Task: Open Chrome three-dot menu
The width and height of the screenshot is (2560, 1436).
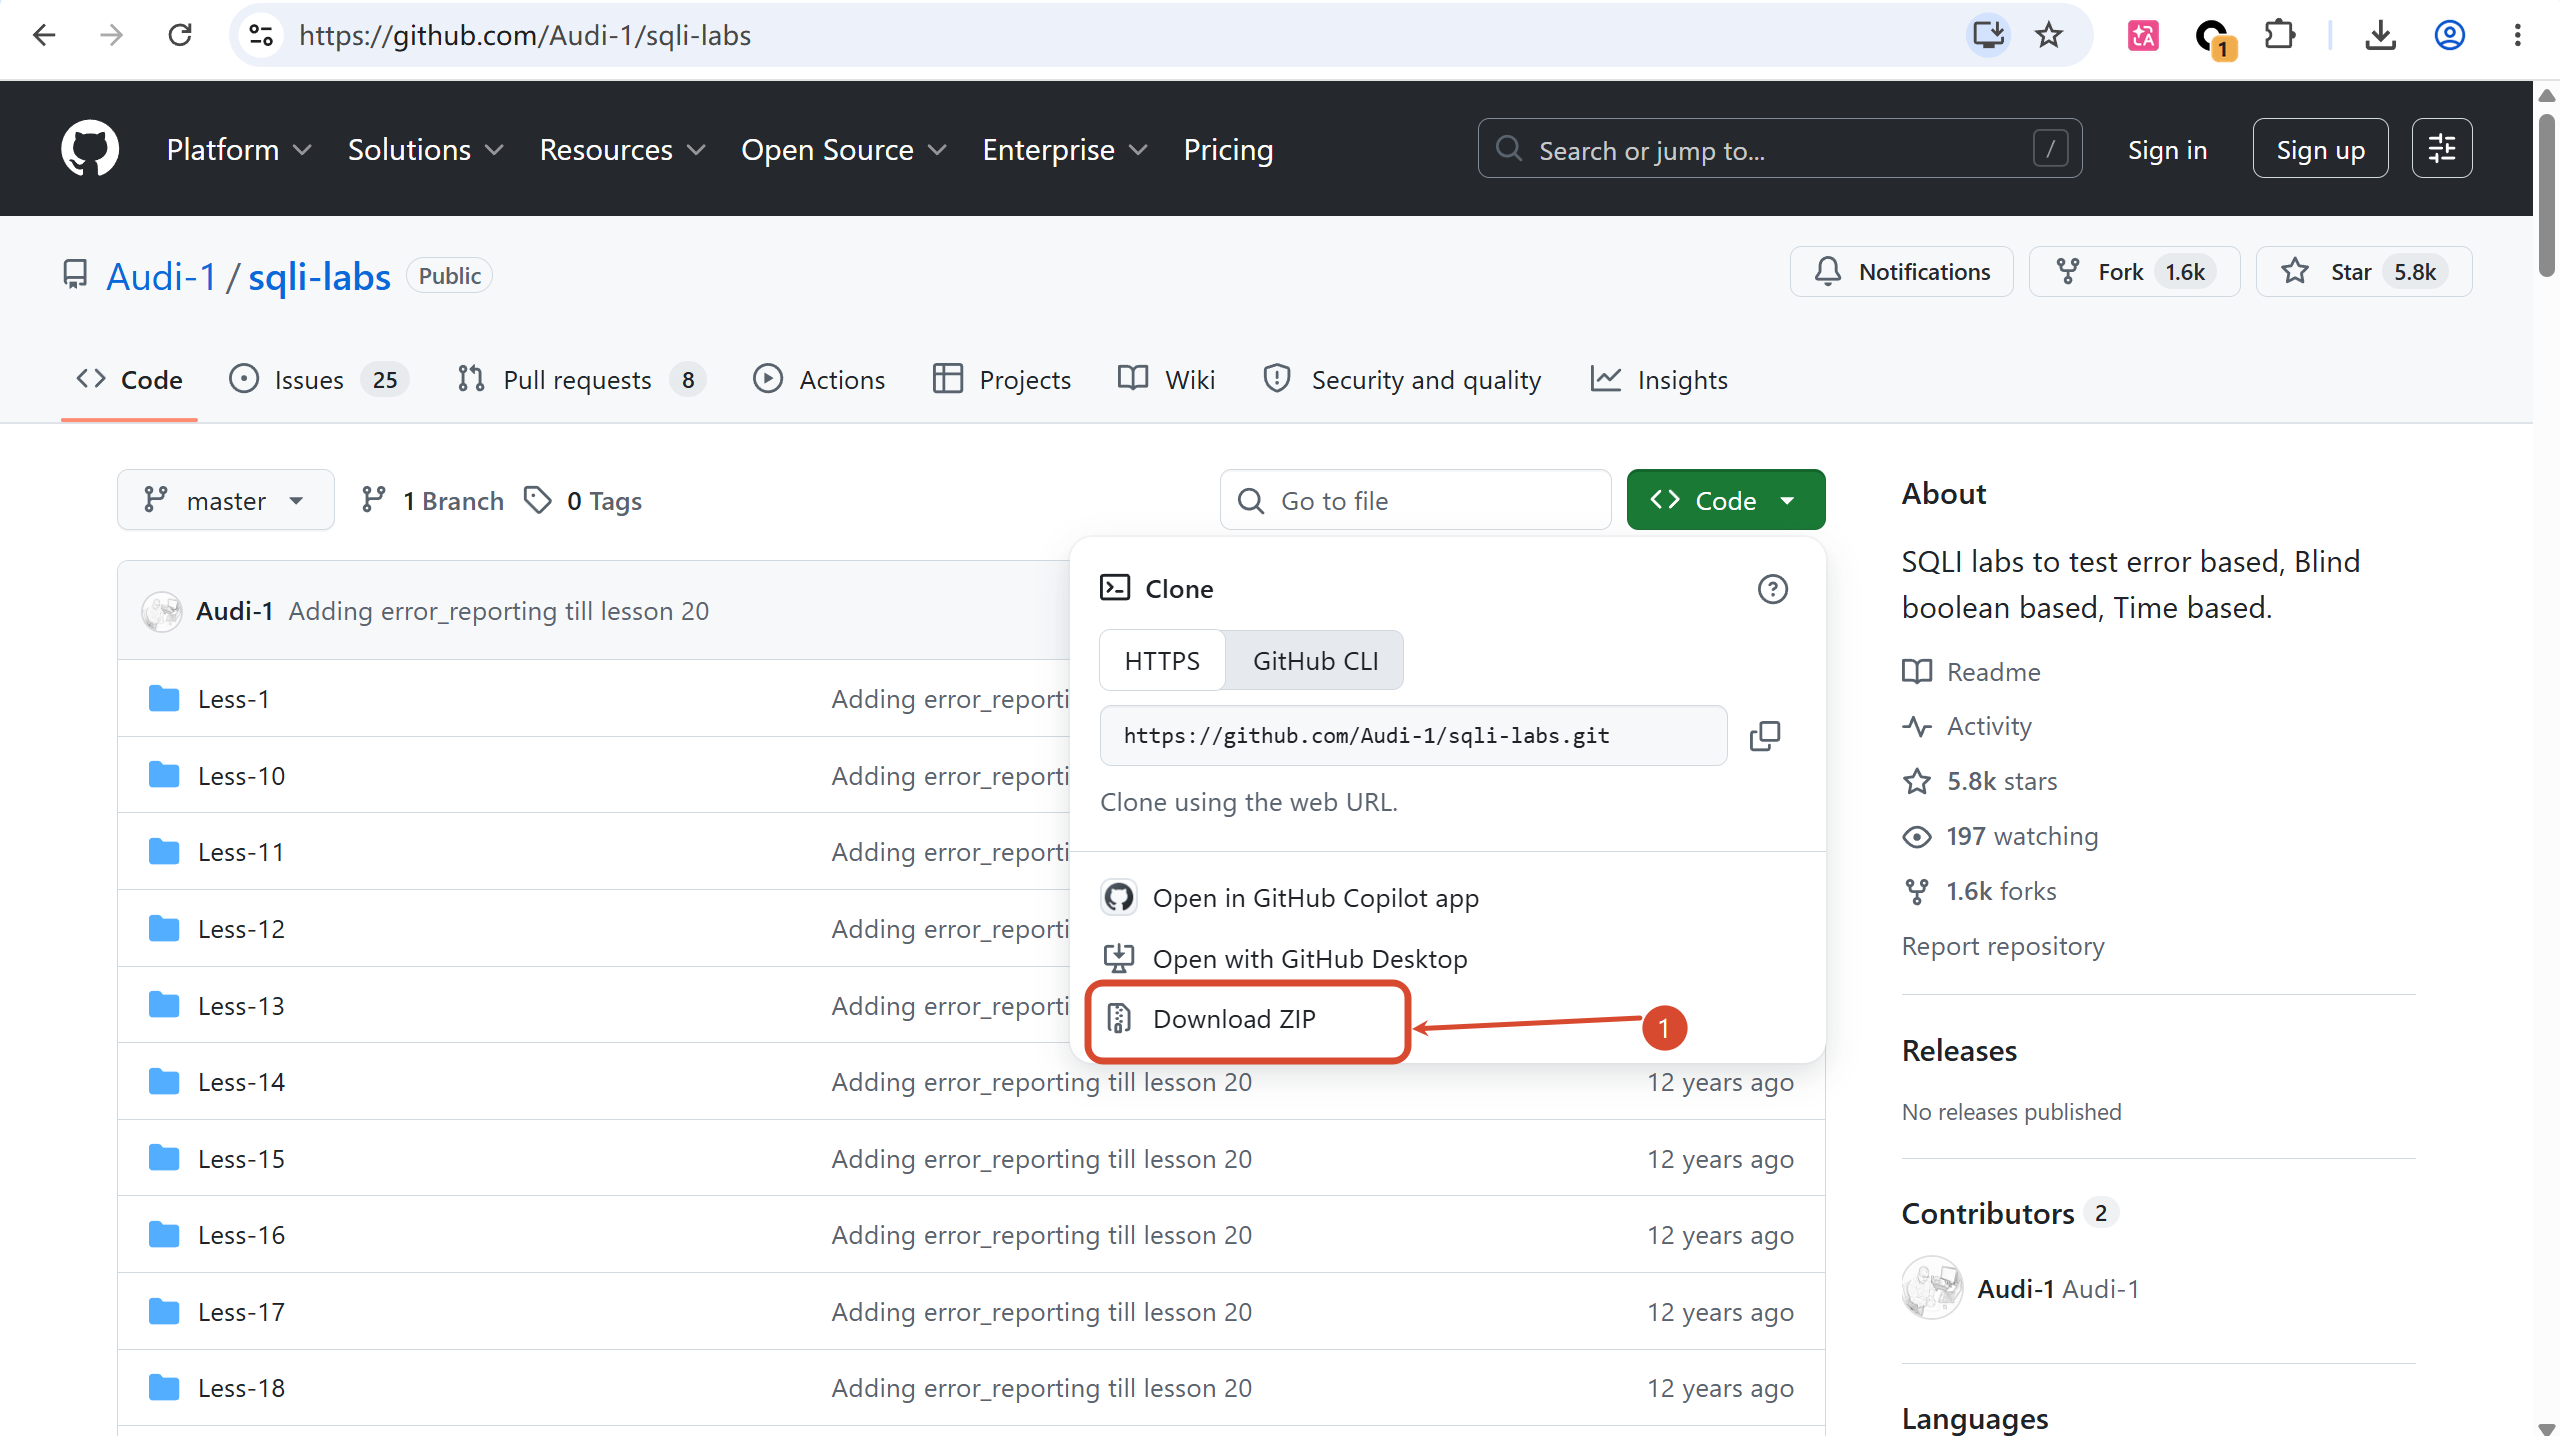Action: [2518, 35]
